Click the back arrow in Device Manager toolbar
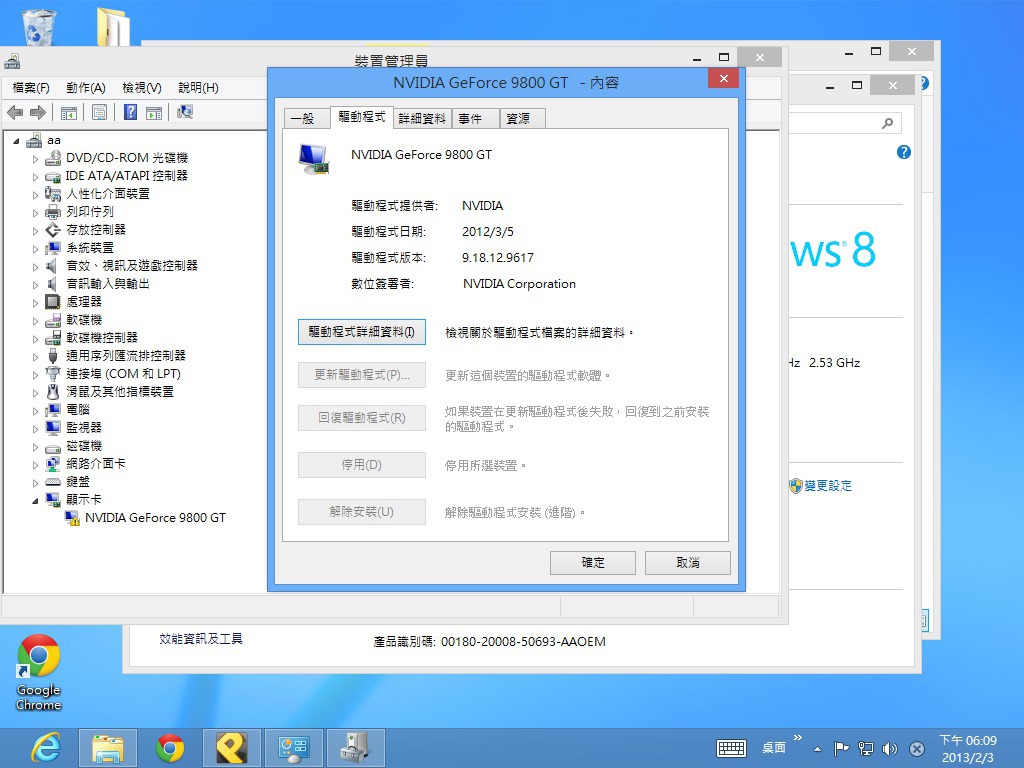The height and width of the screenshot is (768, 1024). pos(15,113)
